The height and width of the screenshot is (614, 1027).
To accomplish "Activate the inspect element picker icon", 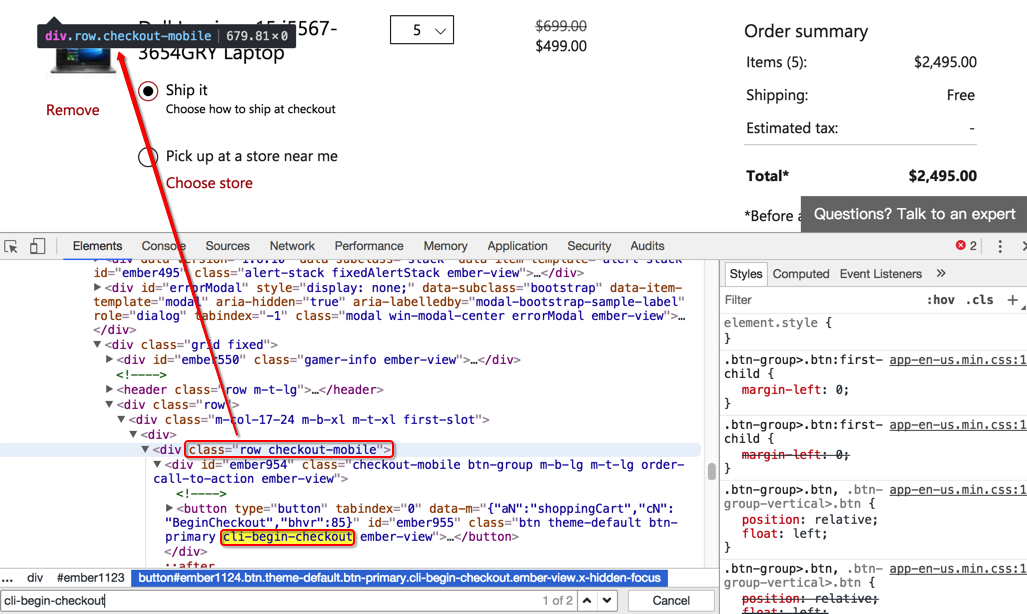I will pyautogui.click(x=11, y=246).
